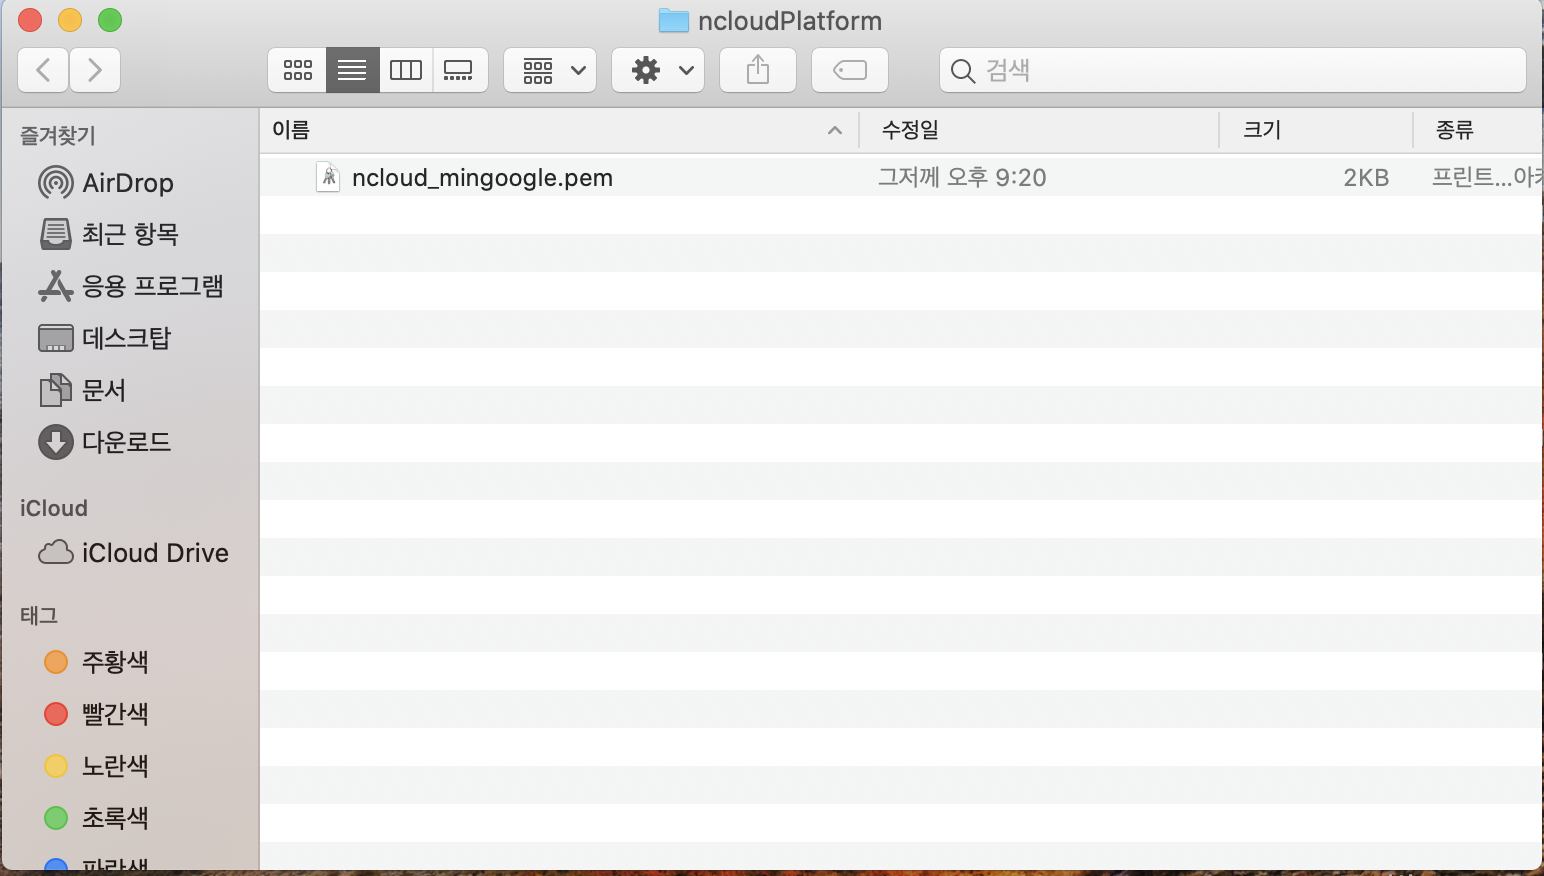
Task: Open AirDrop in the sidebar
Action: pos(130,183)
